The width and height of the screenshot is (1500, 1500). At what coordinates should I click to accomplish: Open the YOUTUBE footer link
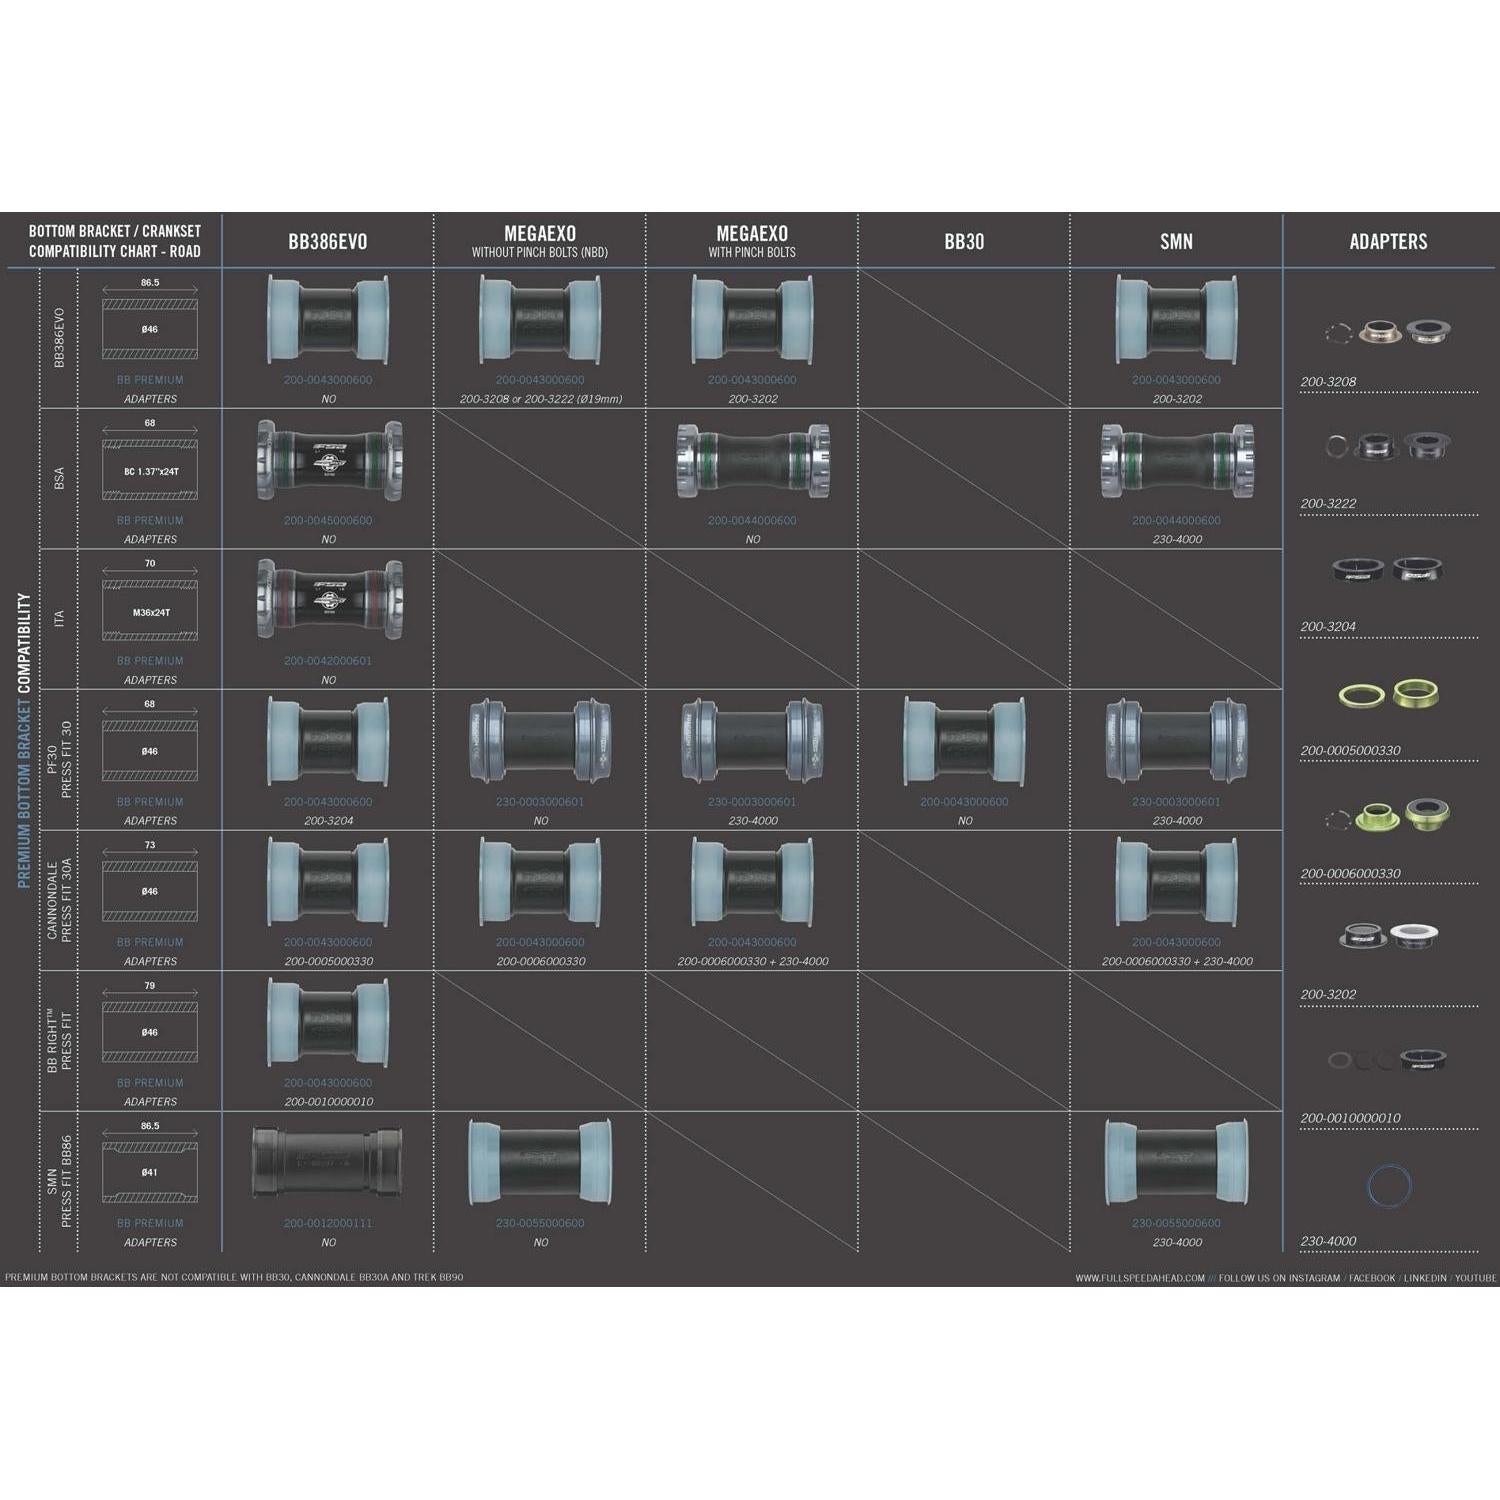1476,1278
